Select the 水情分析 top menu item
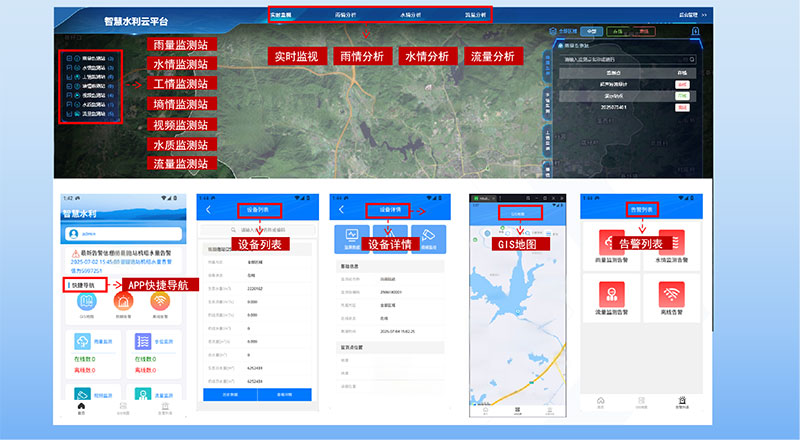The image size is (800, 440). [x=410, y=16]
